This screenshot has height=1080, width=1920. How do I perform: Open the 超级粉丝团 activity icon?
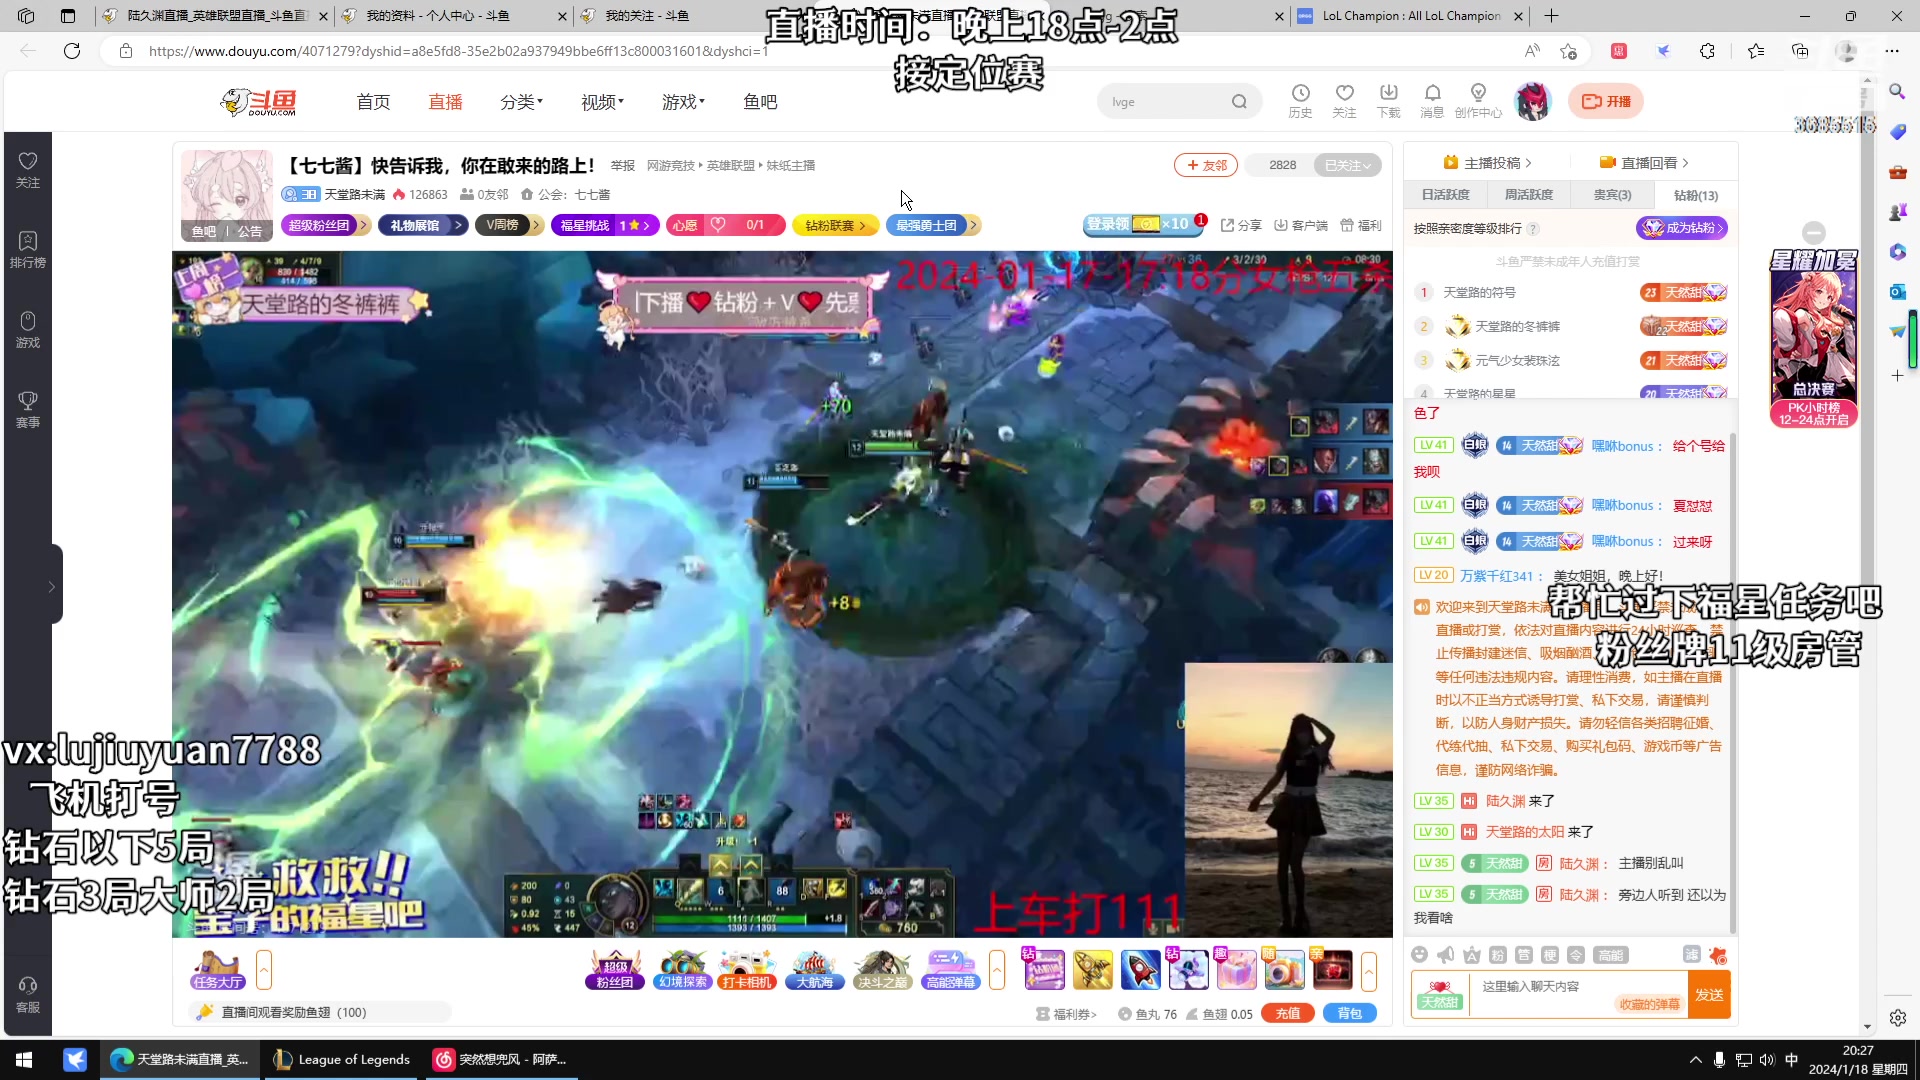614,970
